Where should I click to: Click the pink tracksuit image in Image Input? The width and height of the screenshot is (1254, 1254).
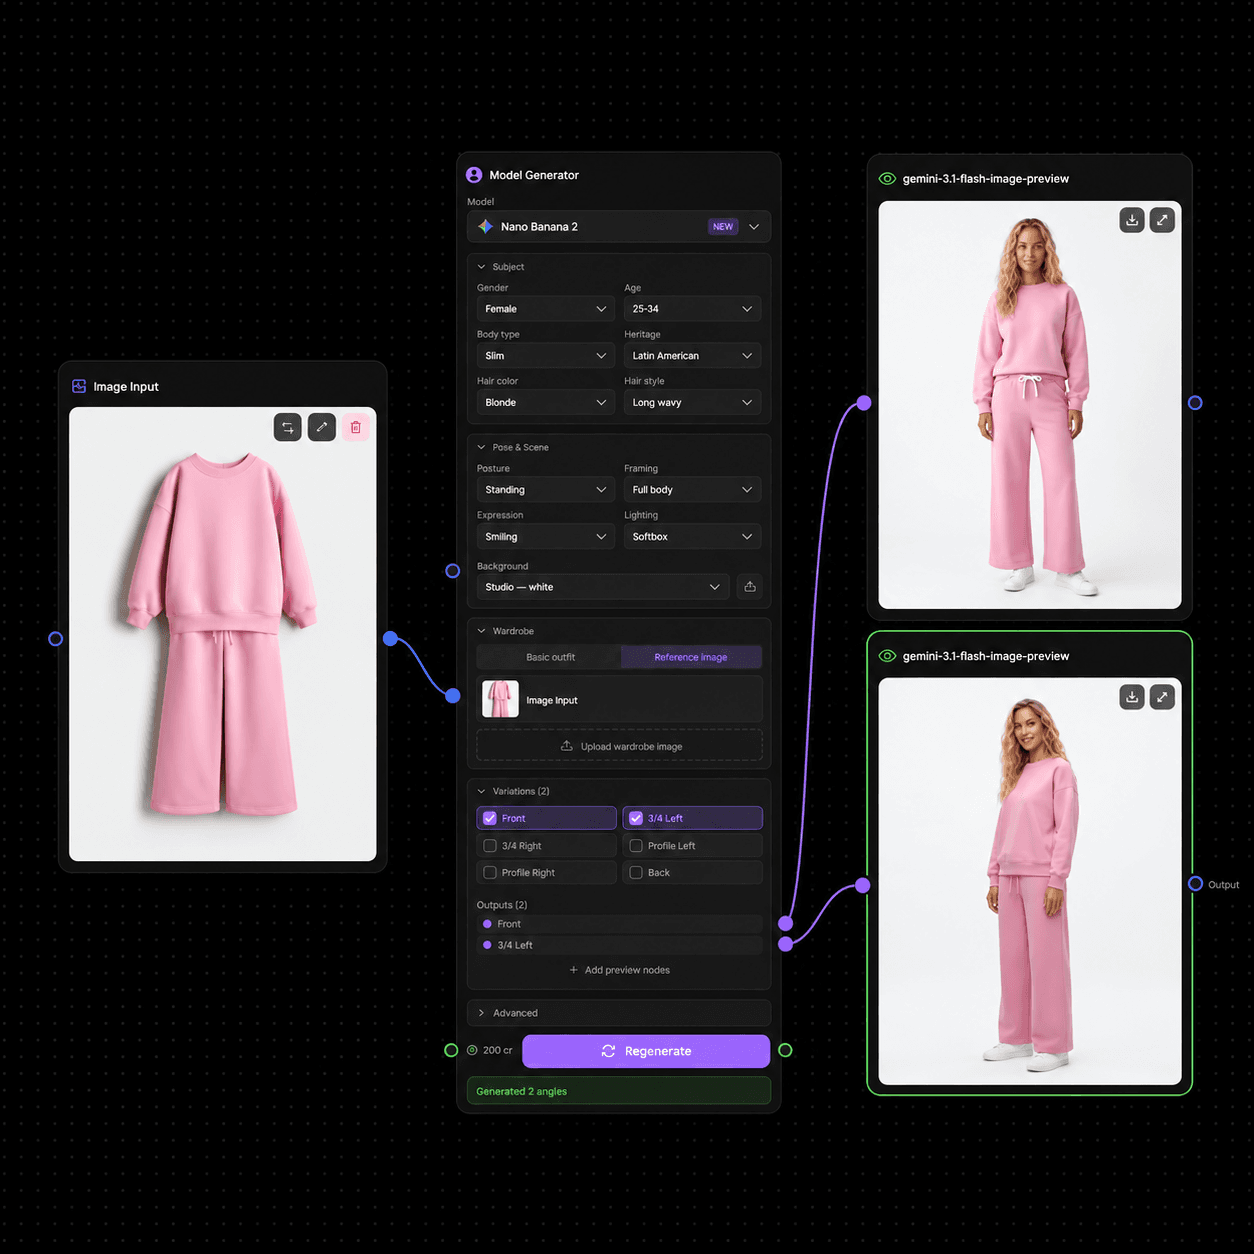pos(223,634)
